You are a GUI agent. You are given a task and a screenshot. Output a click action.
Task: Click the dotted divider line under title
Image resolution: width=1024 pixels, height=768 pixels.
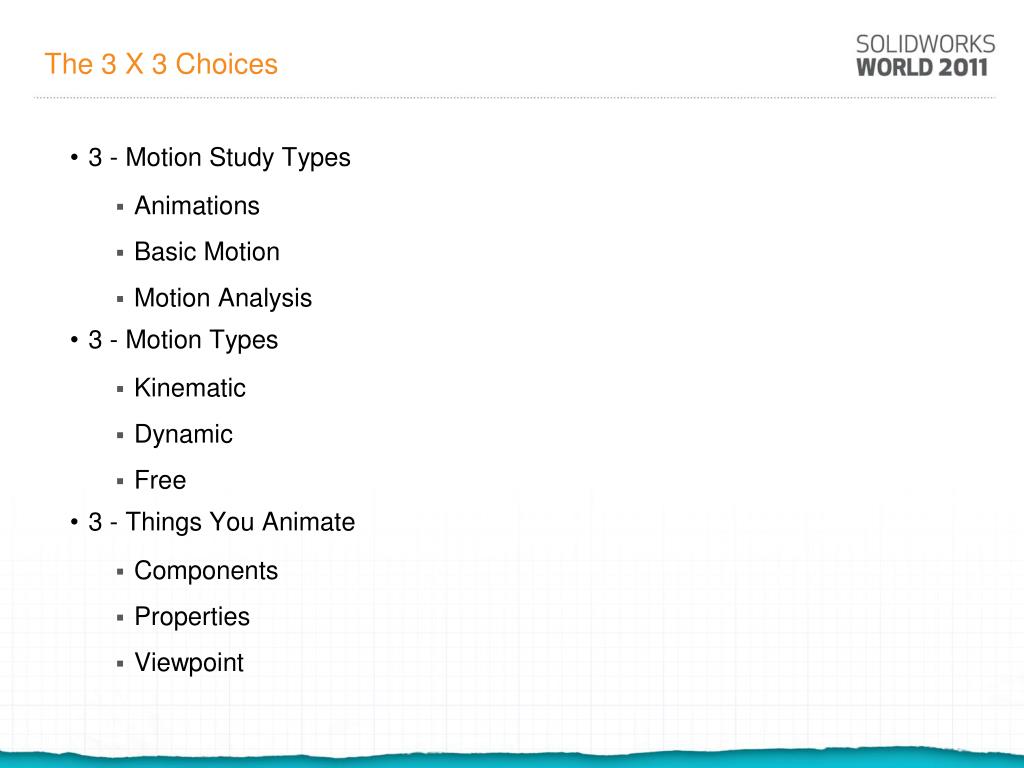[515, 98]
